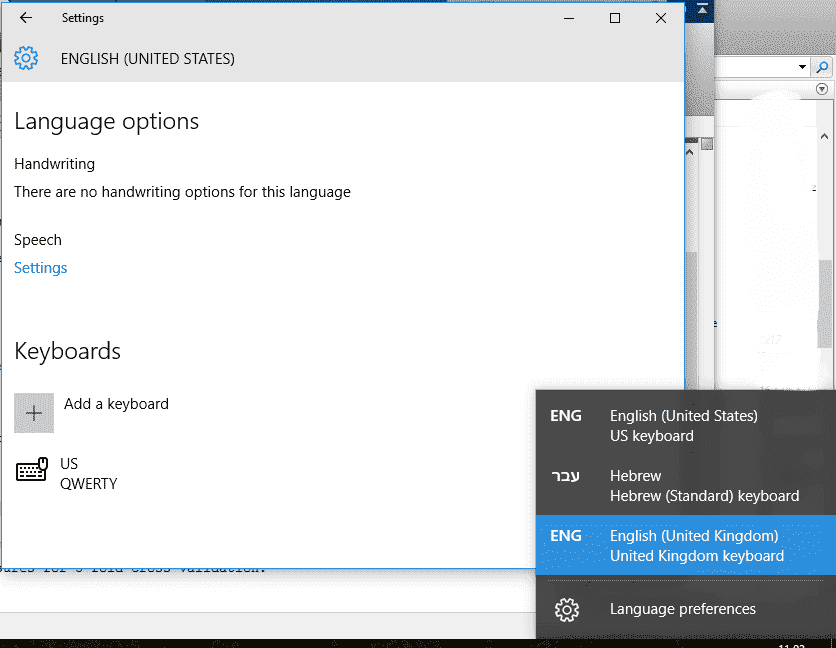Screen dimensions: 836x648
Task: Maximize the Settings window
Action: (x=615, y=18)
